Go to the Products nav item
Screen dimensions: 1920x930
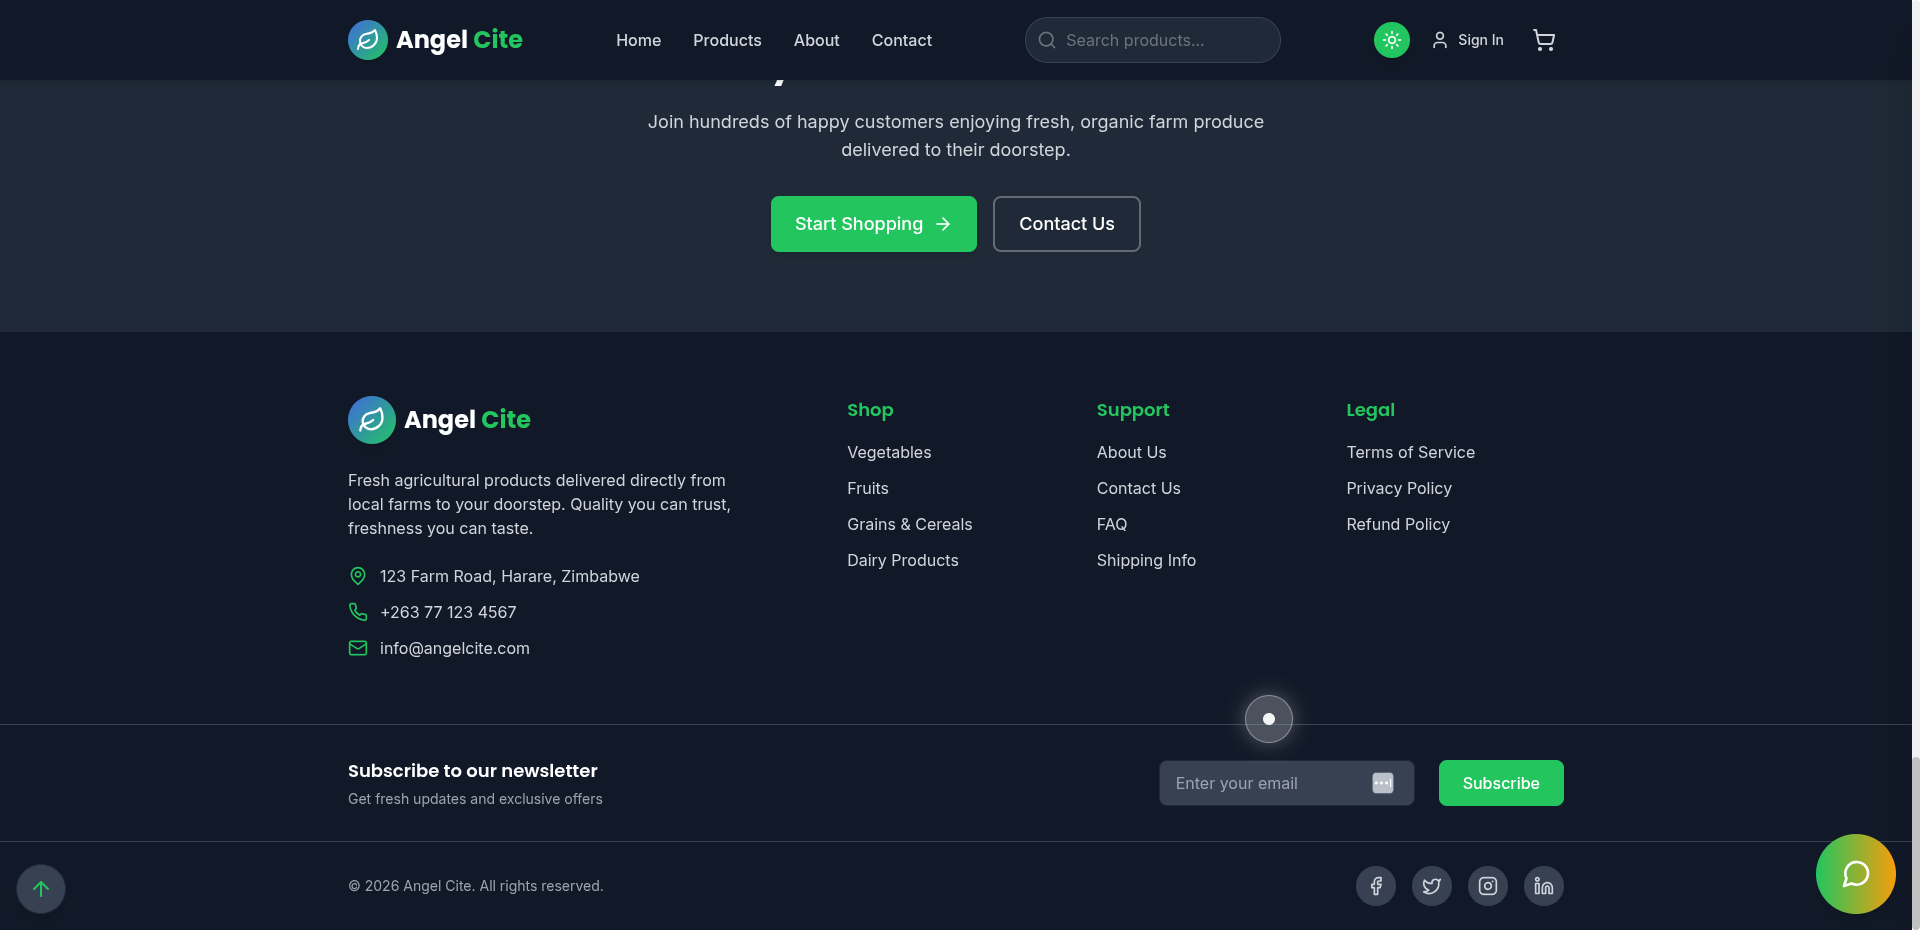727,40
